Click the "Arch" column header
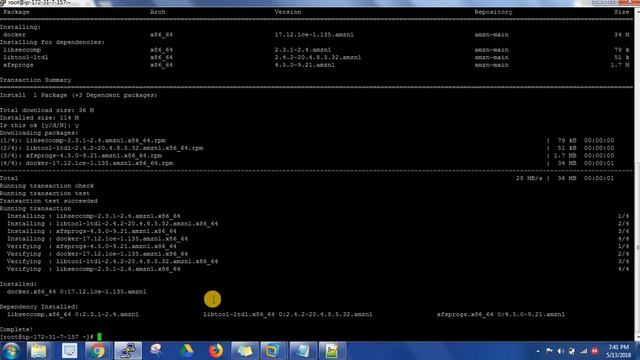This screenshot has height=360, width=640. (x=158, y=12)
